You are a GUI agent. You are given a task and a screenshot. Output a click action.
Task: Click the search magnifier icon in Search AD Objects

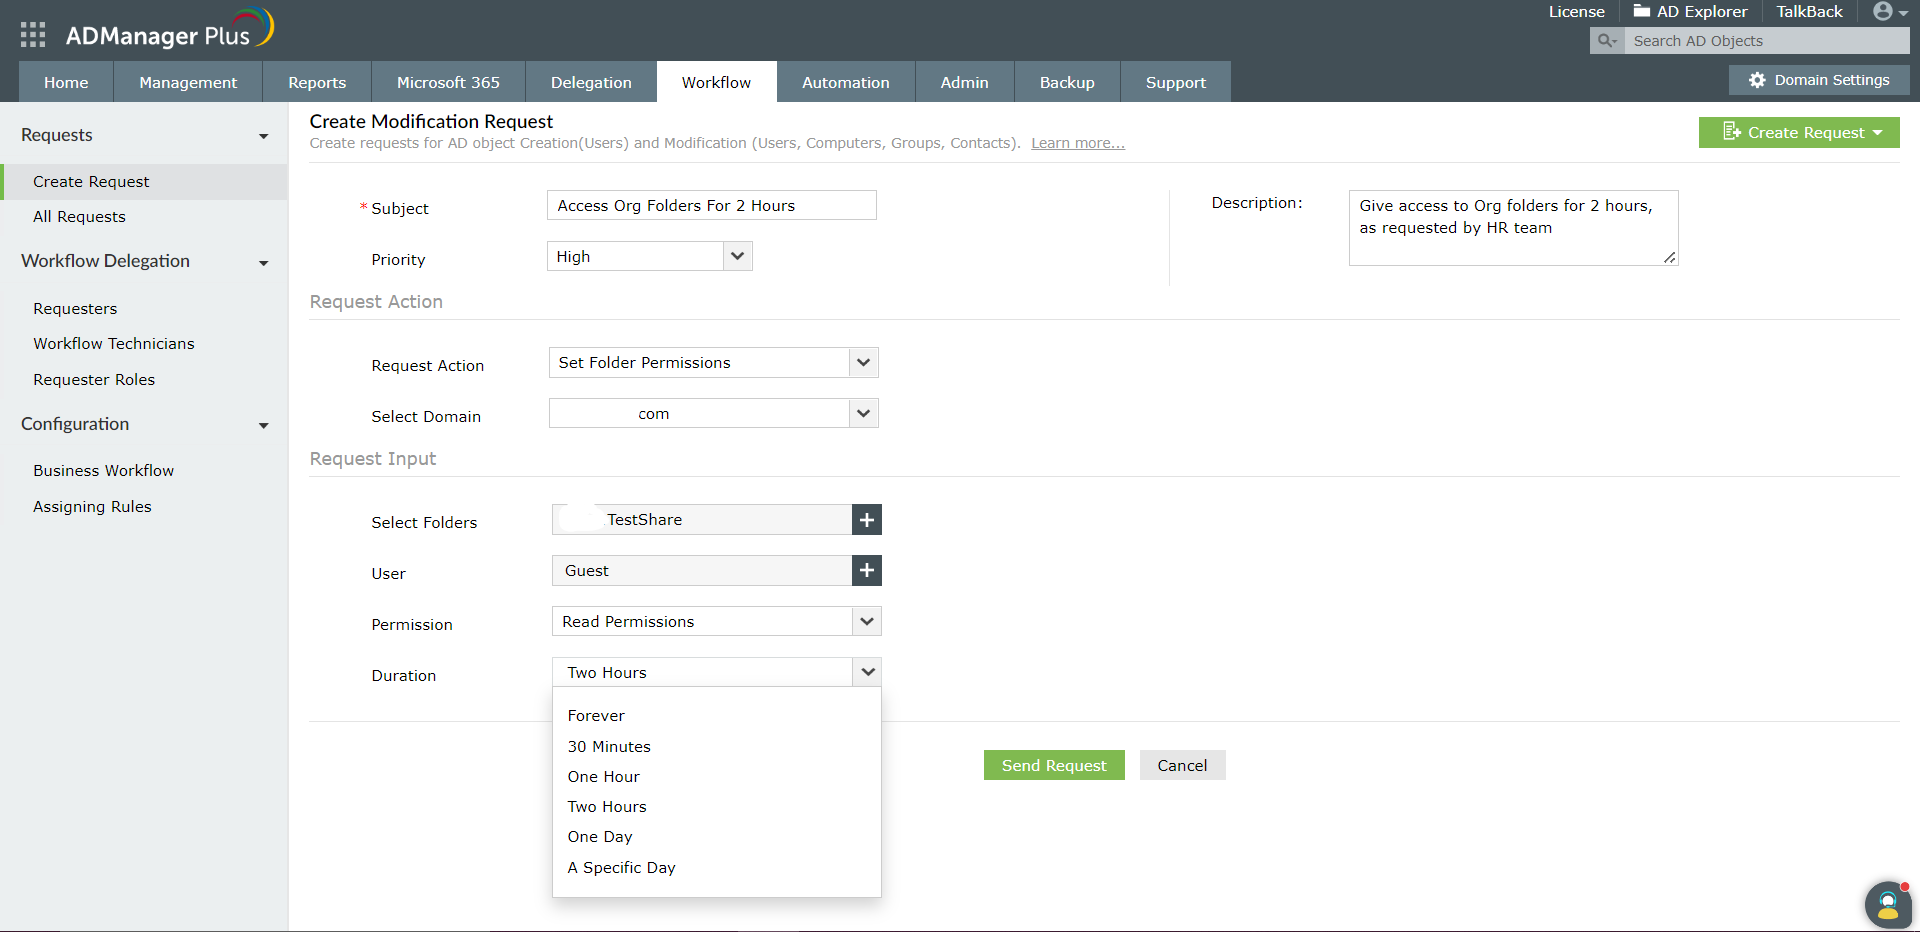(x=1605, y=40)
